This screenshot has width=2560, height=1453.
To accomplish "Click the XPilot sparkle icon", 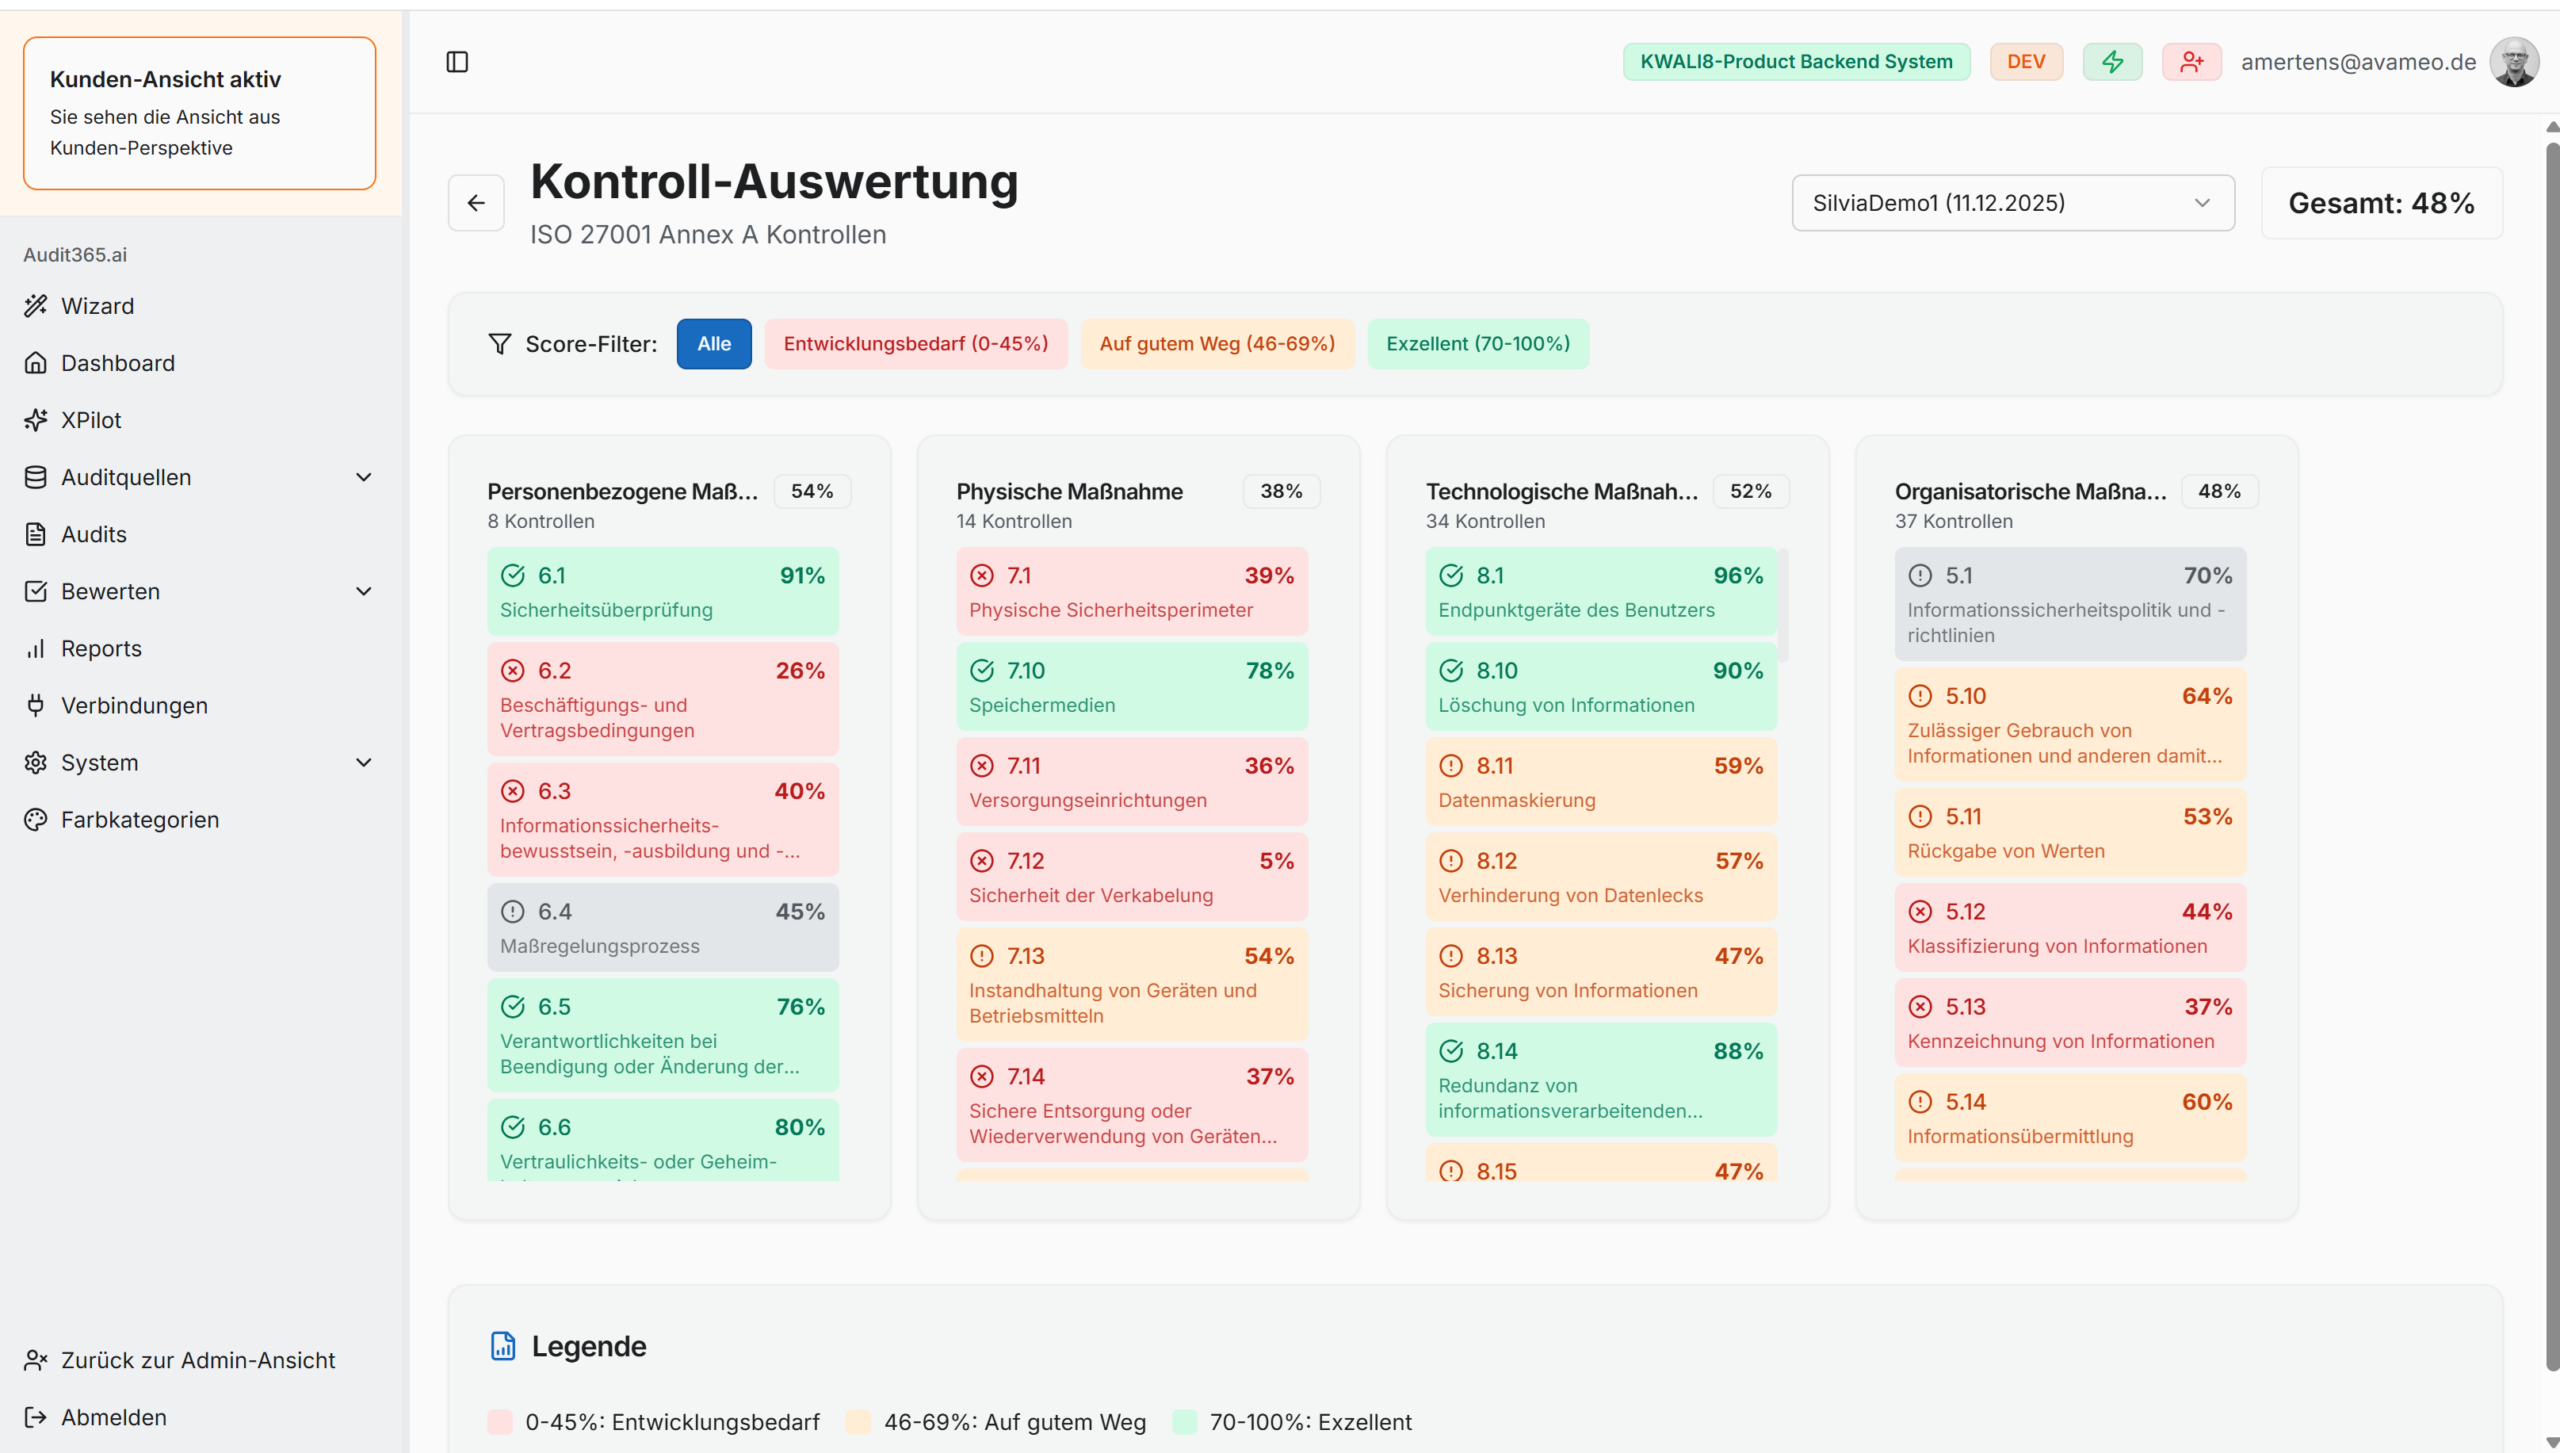I will point(36,420).
